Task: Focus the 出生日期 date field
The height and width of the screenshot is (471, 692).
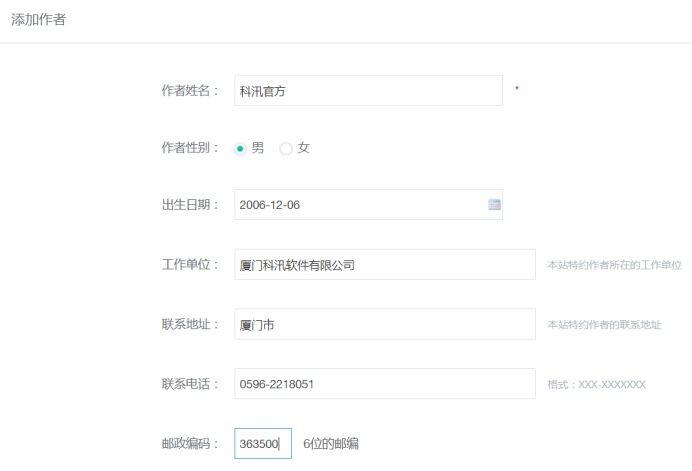Action: click(369, 204)
